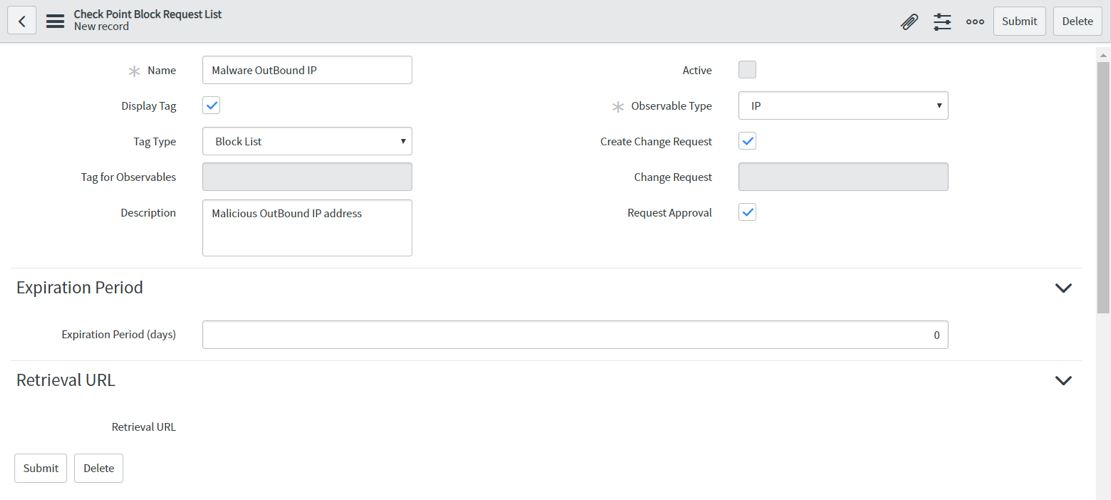The height and width of the screenshot is (500, 1111).
Task: Click the Expiration Period (days) field
Action: (x=575, y=335)
